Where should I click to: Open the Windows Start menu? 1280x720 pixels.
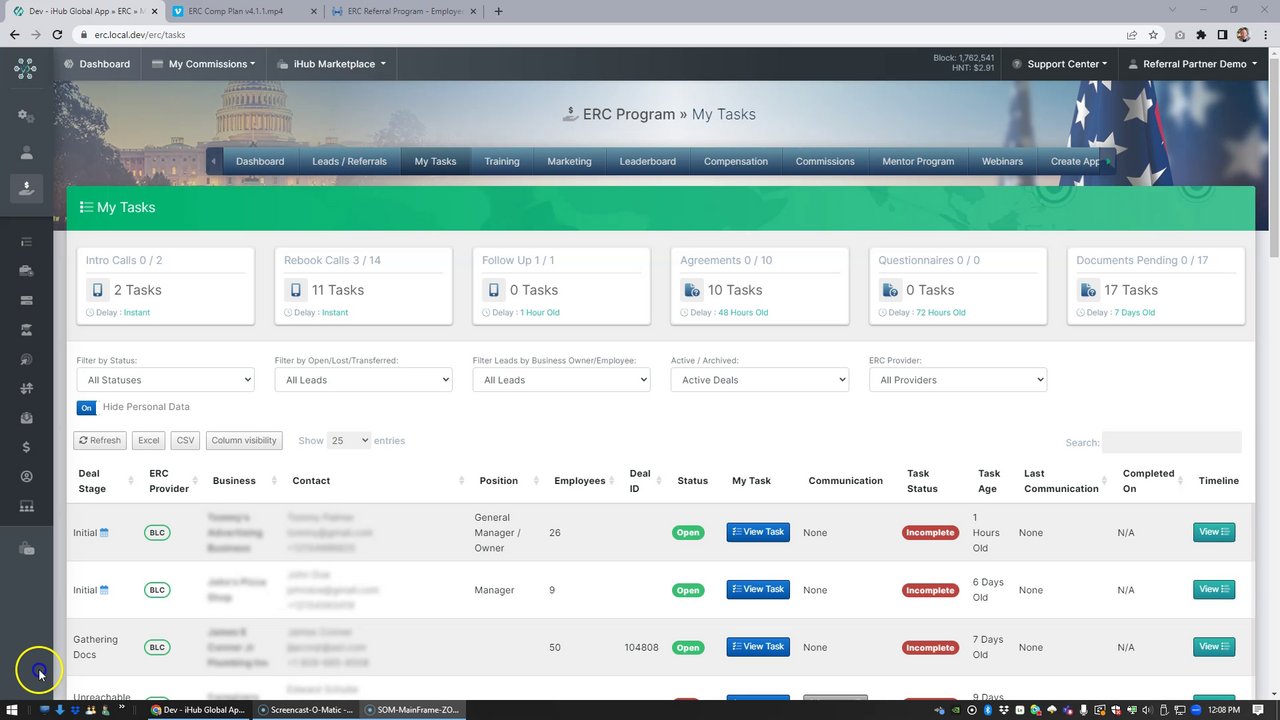[x=12, y=710]
